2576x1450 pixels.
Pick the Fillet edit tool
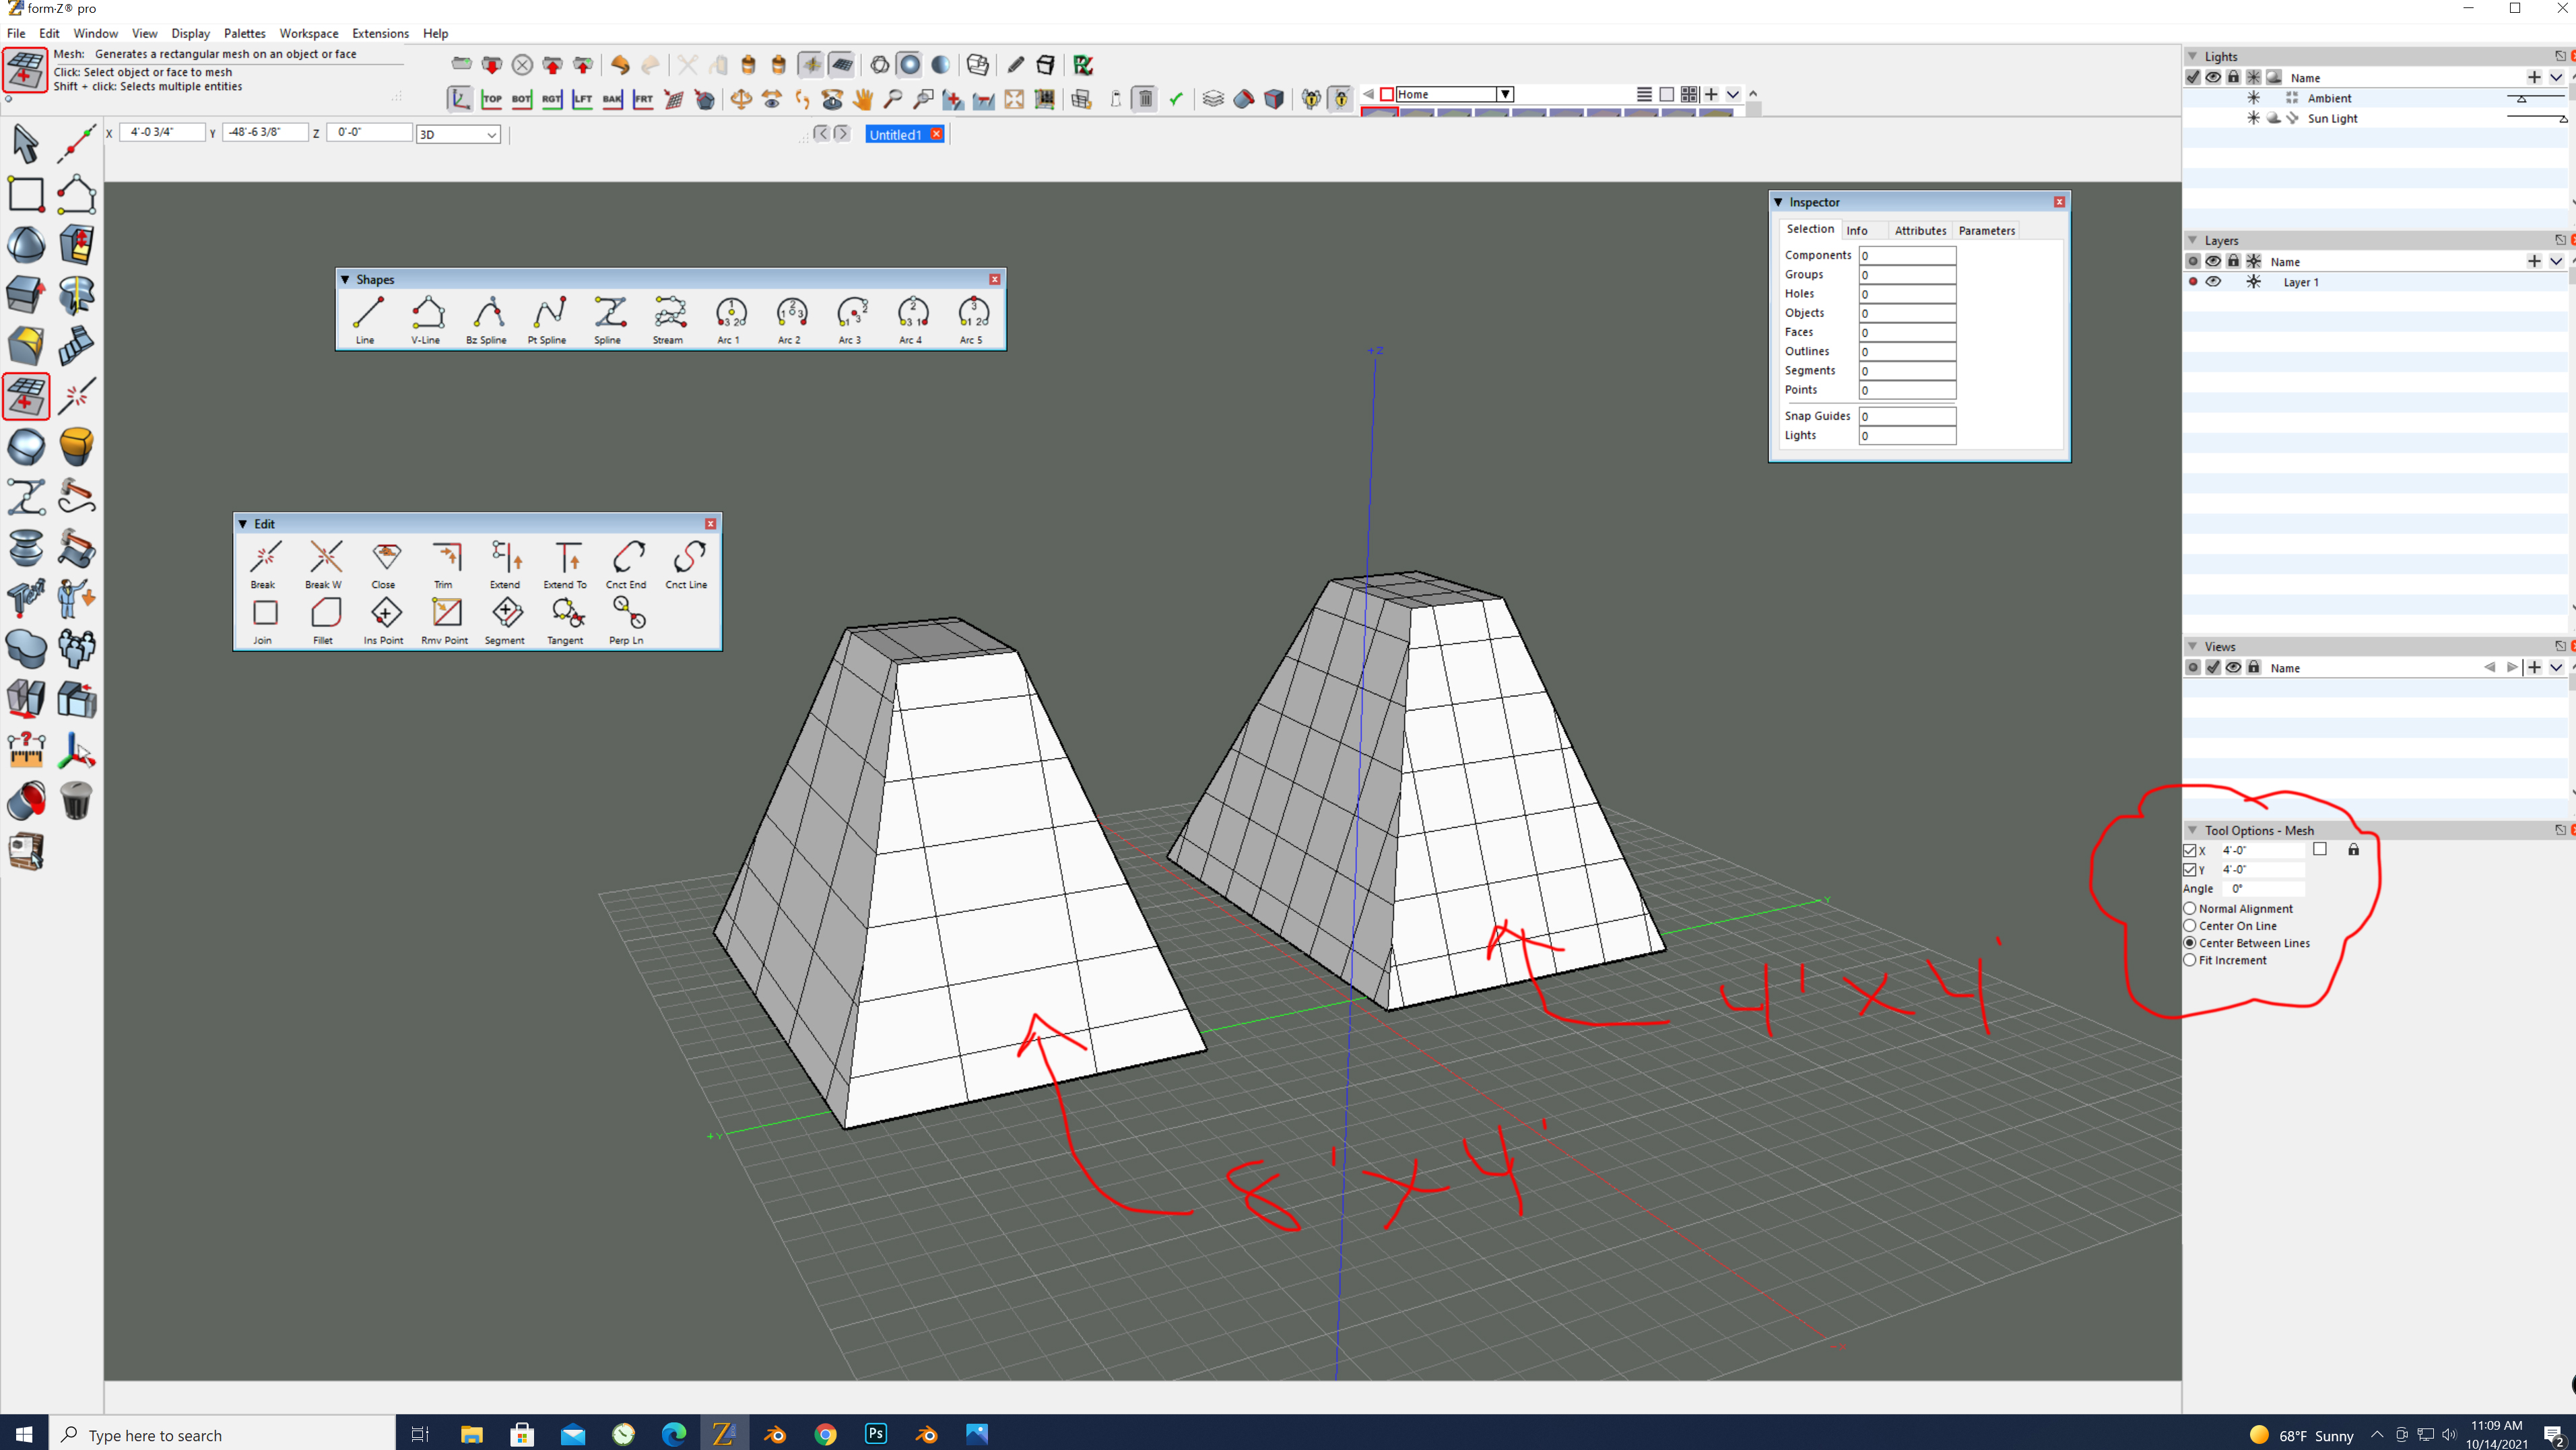324,620
